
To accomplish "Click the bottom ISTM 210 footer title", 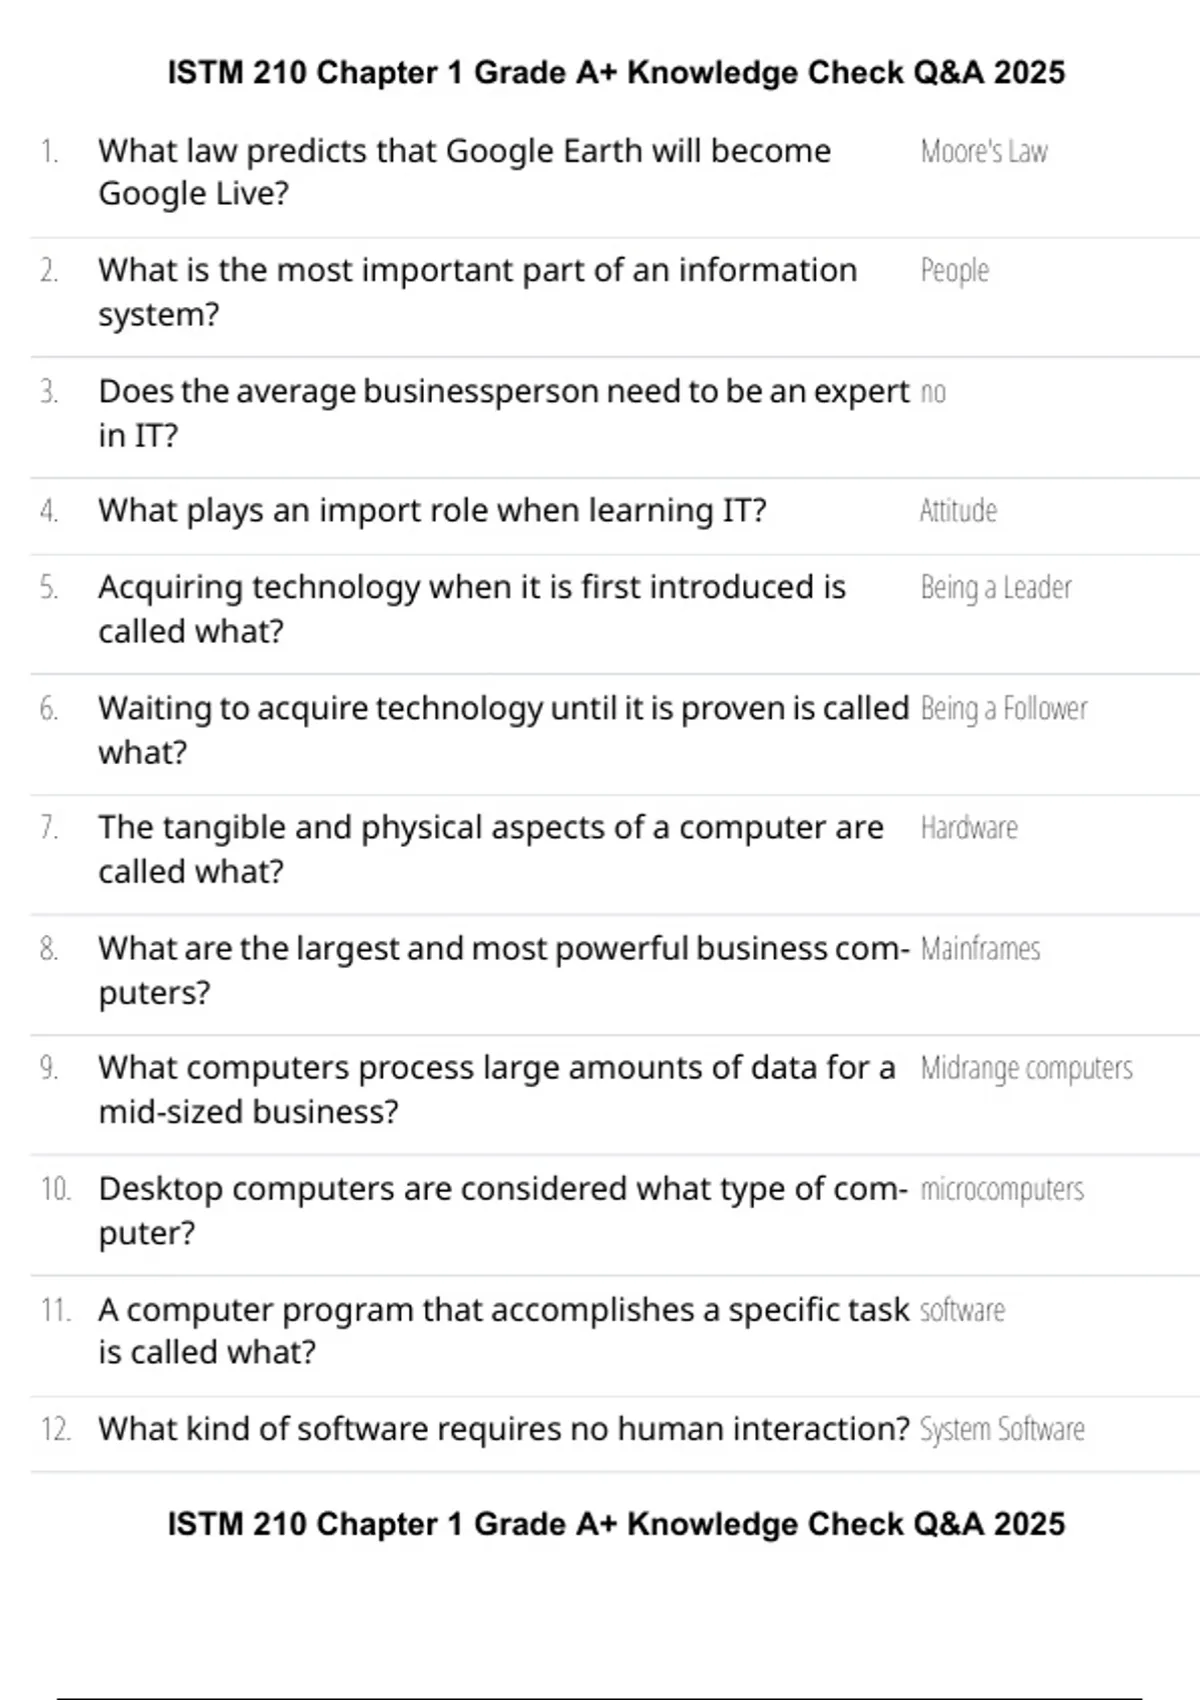I will (x=616, y=1524).
